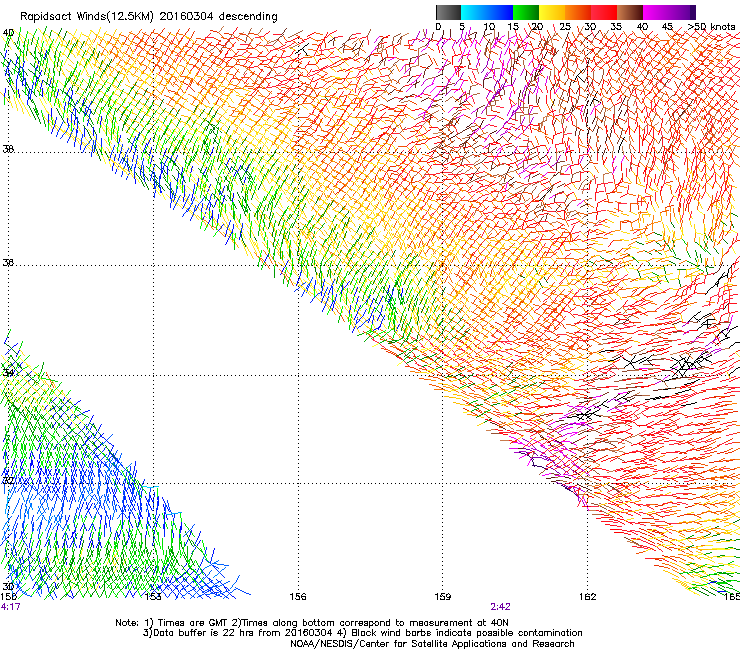
Task: Click the '45' legend scale label
Action: [x=667, y=27]
